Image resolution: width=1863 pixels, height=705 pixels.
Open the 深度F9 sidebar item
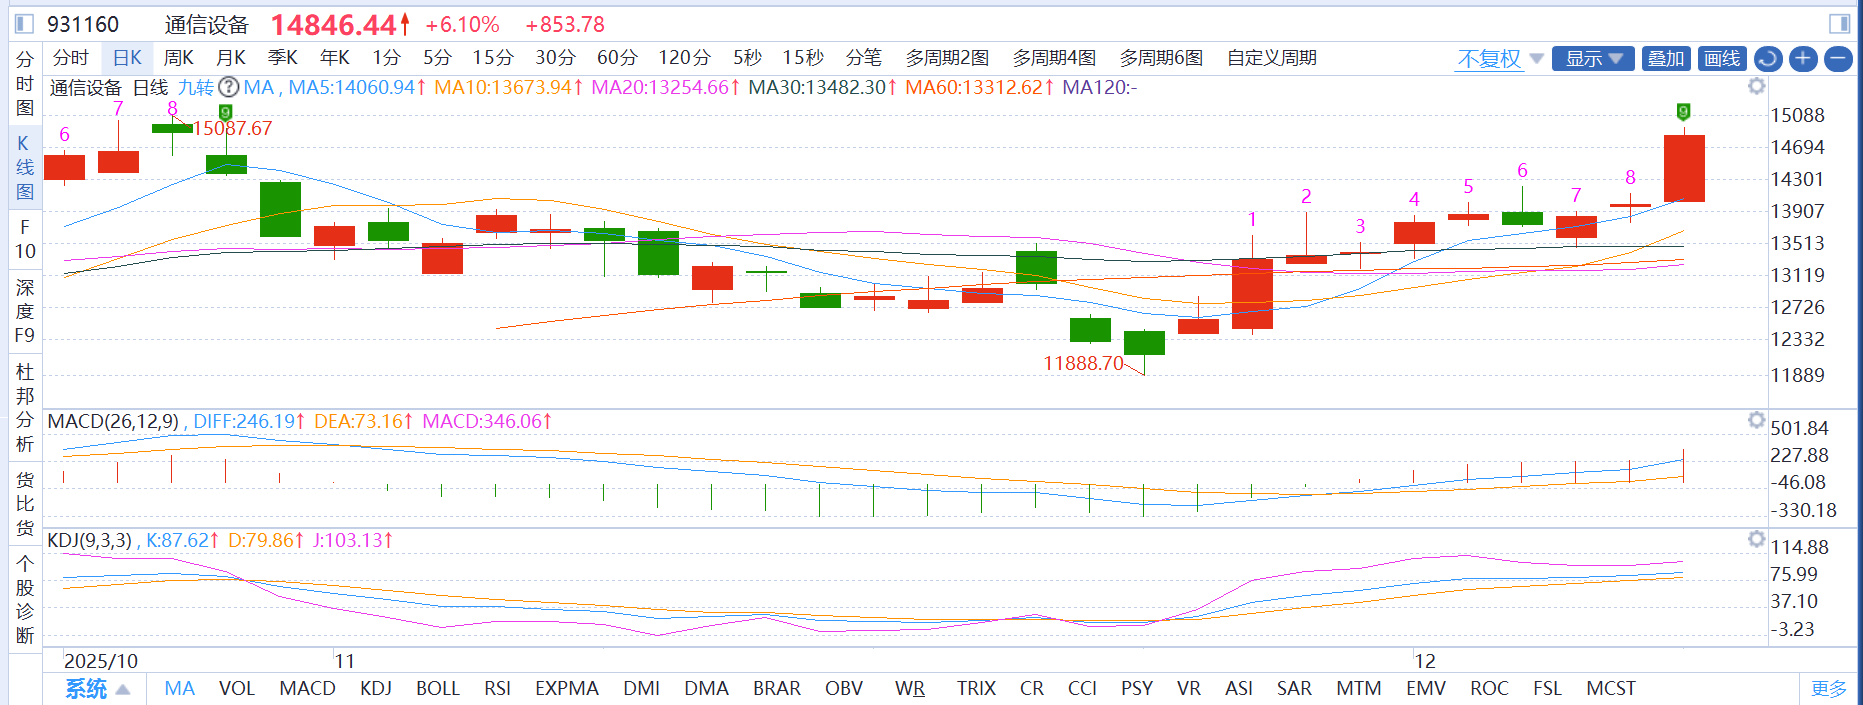pos(25,311)
